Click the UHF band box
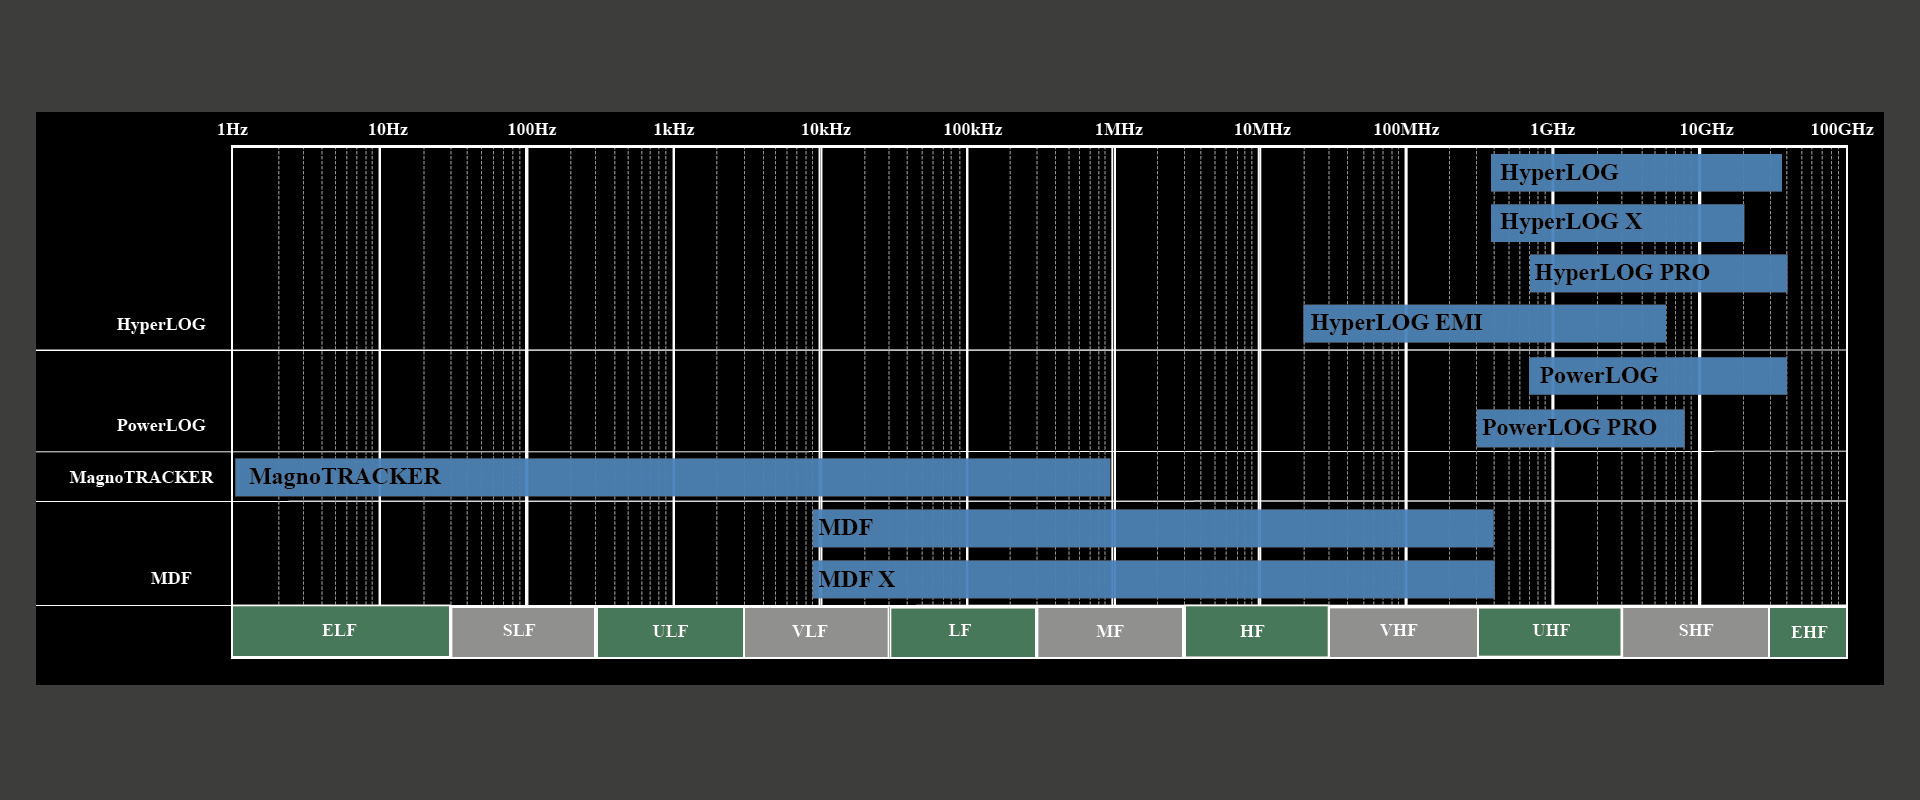 1549,632
